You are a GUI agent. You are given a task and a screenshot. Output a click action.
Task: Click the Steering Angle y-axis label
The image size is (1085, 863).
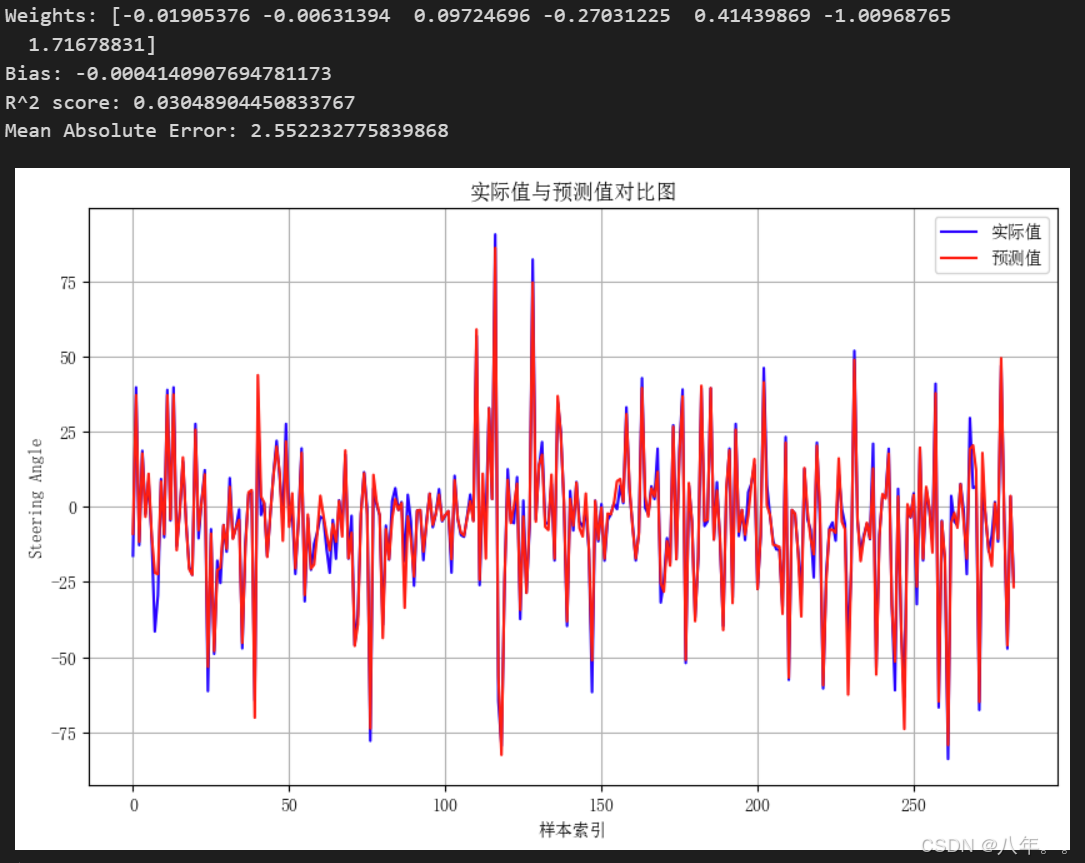[35, 498]
